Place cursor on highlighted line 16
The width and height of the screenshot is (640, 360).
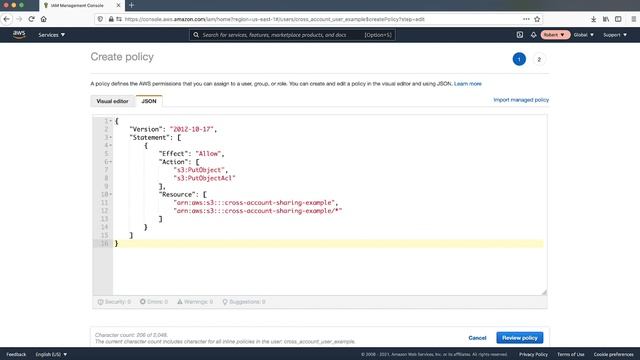click(x=329, y=244)
